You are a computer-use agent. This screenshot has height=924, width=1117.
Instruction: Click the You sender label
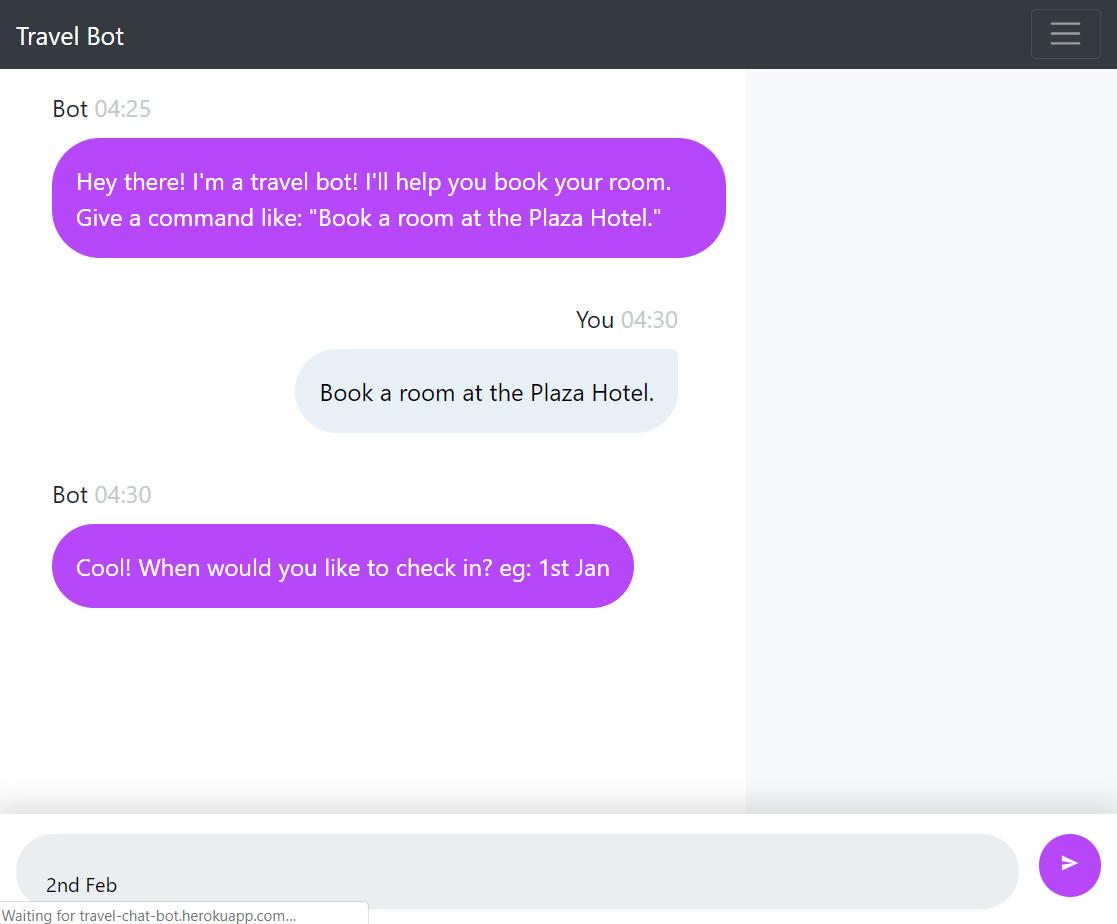point(595,320)
